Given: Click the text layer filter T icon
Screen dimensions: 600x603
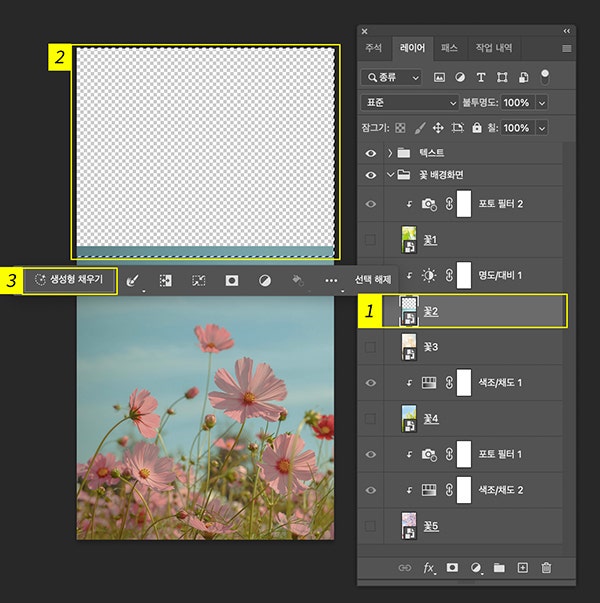Looking at the screenshot, I should 481,76.
